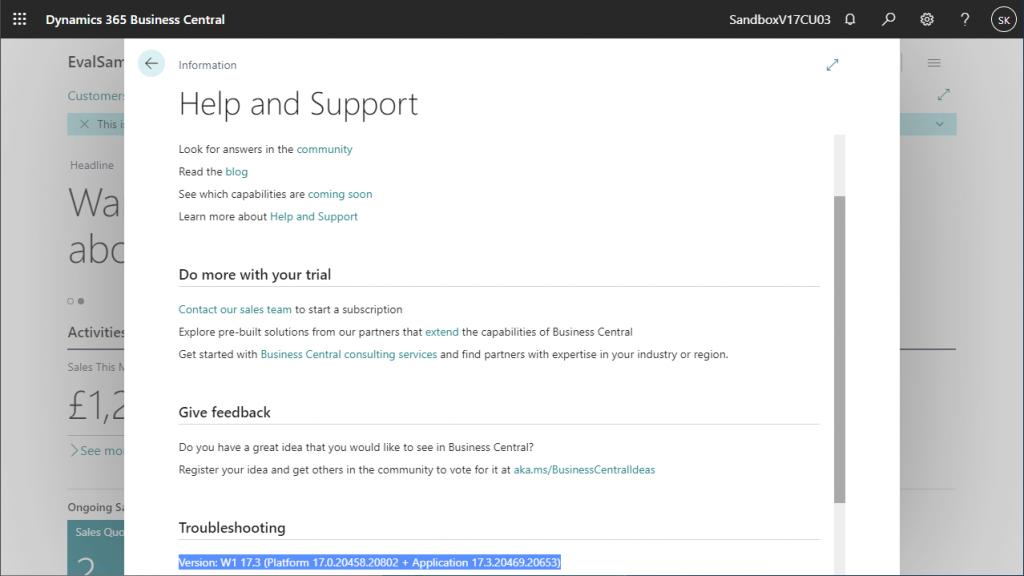Screen dimensions: 1024x576
Task: Expand the notification bar chevron
Action: pos(939,124)
